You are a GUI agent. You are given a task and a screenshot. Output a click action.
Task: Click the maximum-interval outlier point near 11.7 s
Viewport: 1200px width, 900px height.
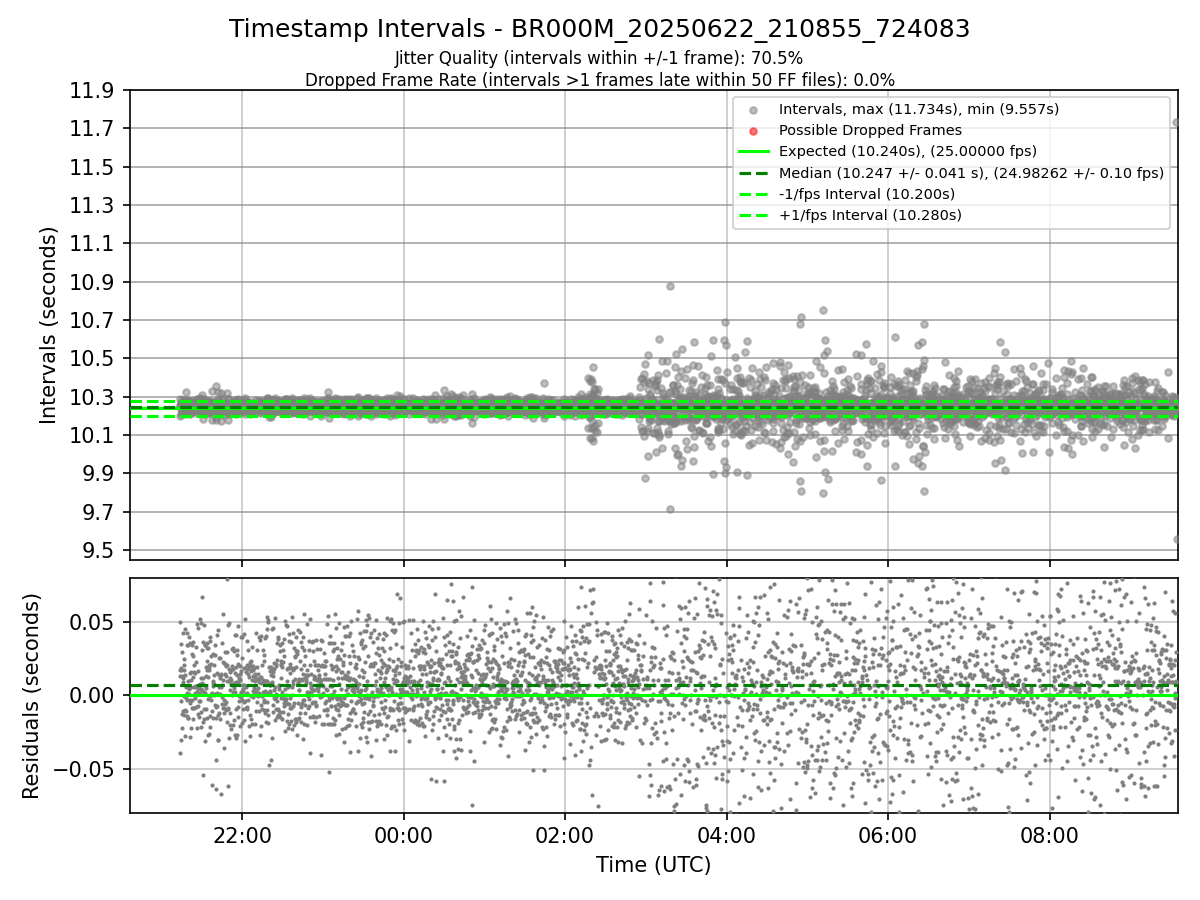[x=1176, y=123]
